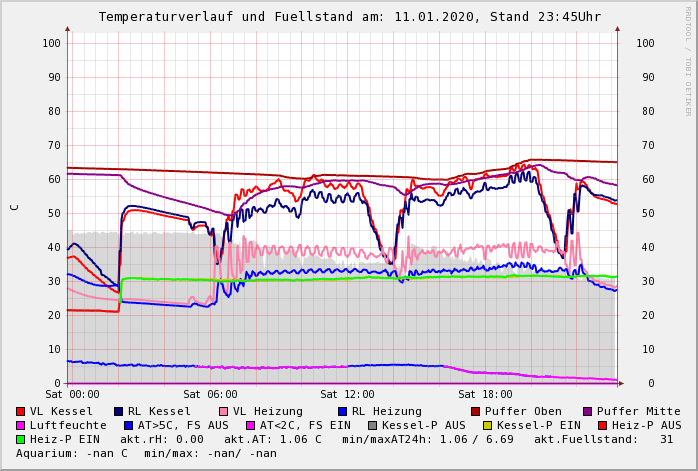The height and width of the screenshot is (471, 698).
Task: Click the dark blue RL Kessel legend swatch
Action: (118, 411)
